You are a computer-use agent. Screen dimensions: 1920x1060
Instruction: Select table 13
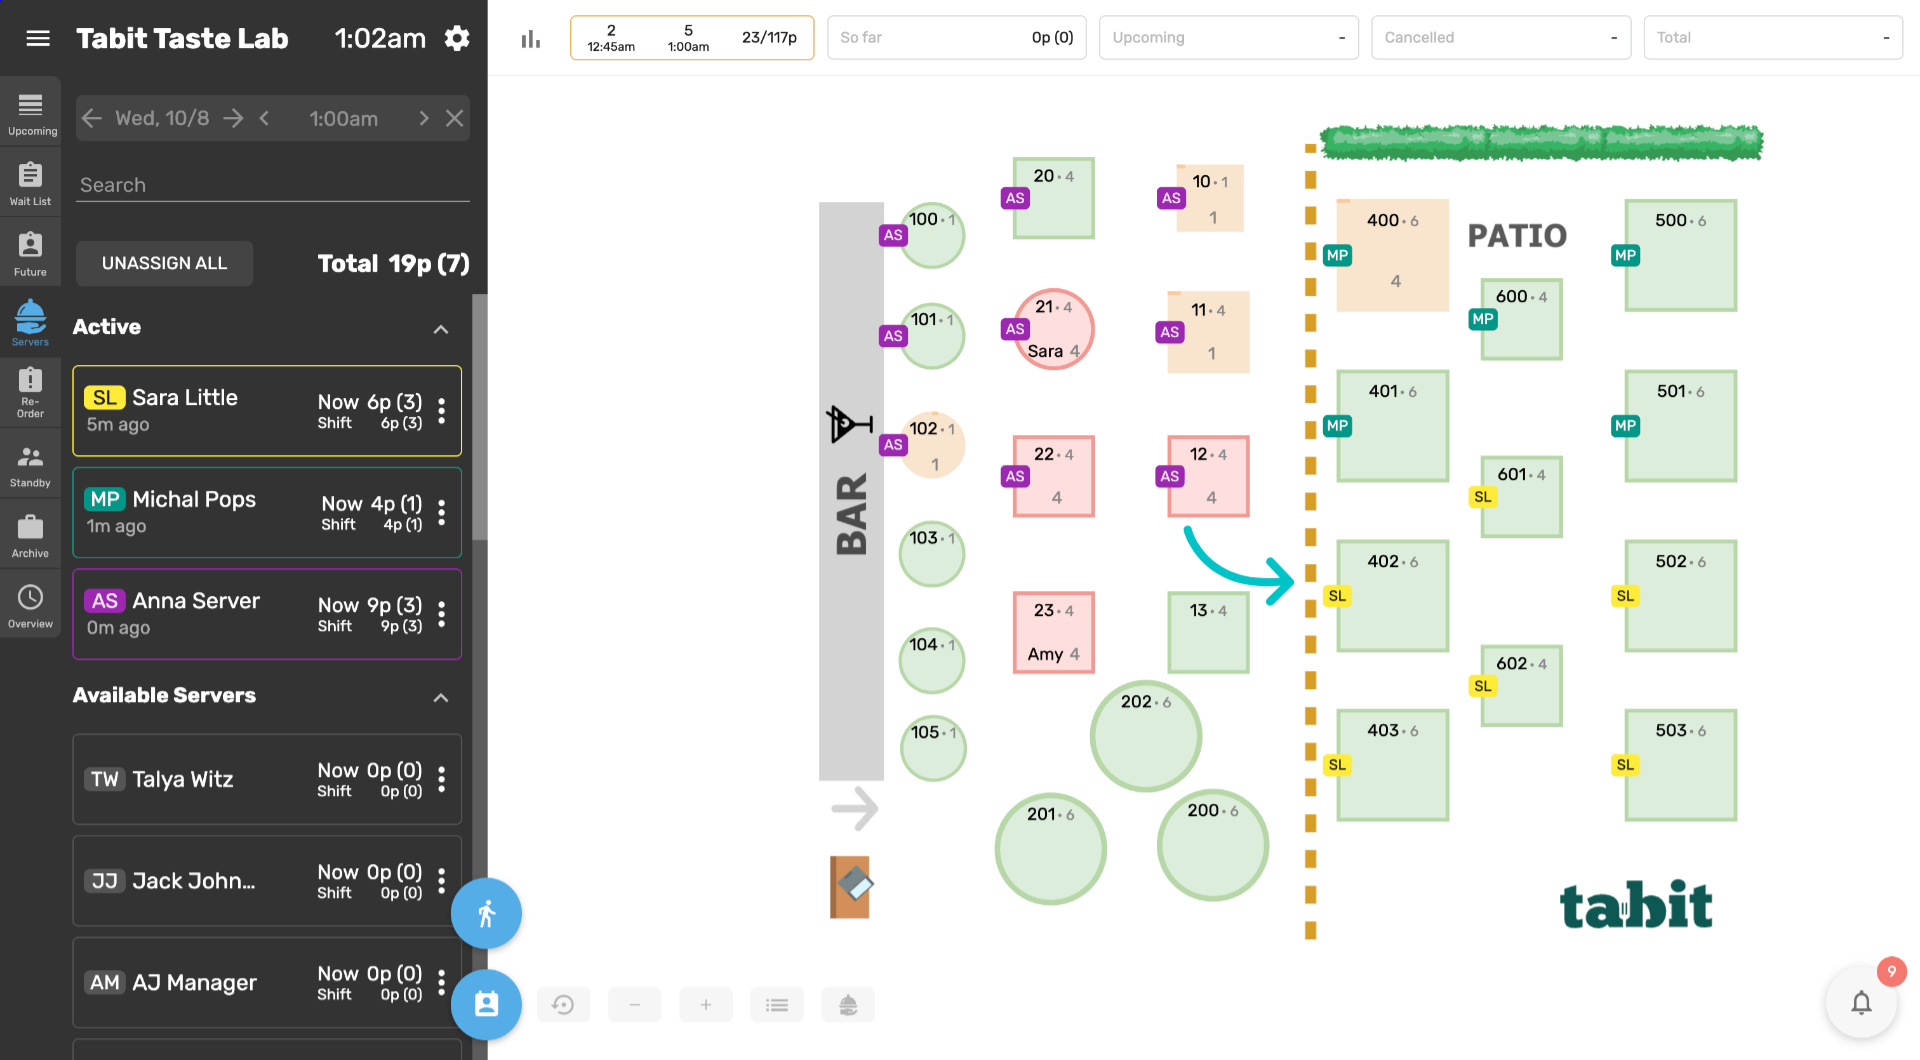tap(1209, 632)
